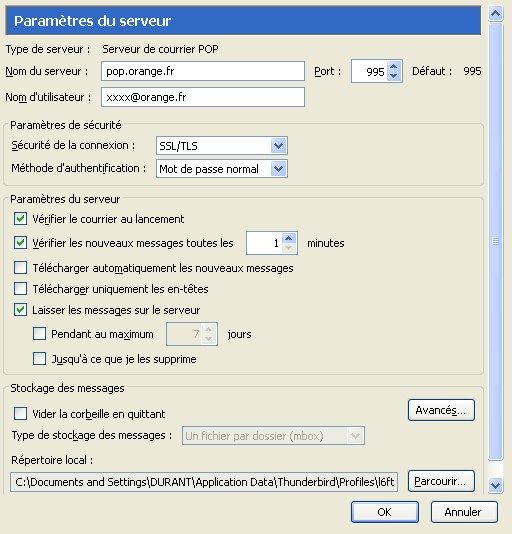This screenshot has width=512, height=534.
Task: Check Jusqu'à ce que je les supprime
Action: pyautogui.click(x=40, y=359)
